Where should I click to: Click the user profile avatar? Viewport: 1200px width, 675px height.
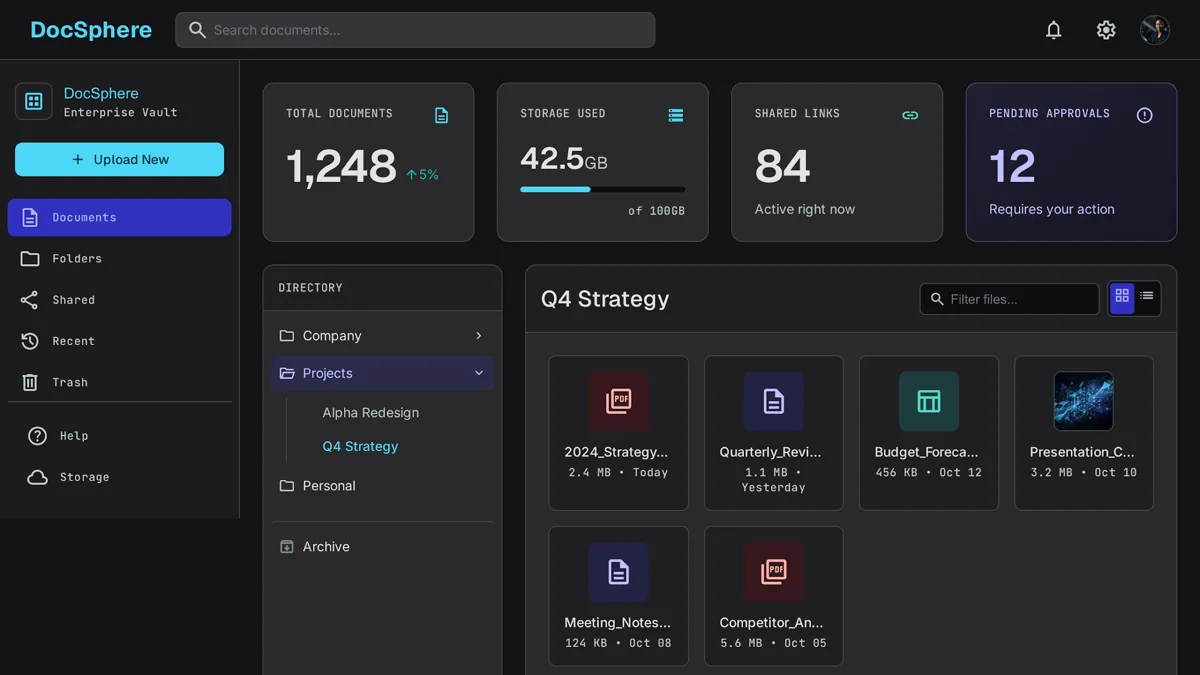1155,30
